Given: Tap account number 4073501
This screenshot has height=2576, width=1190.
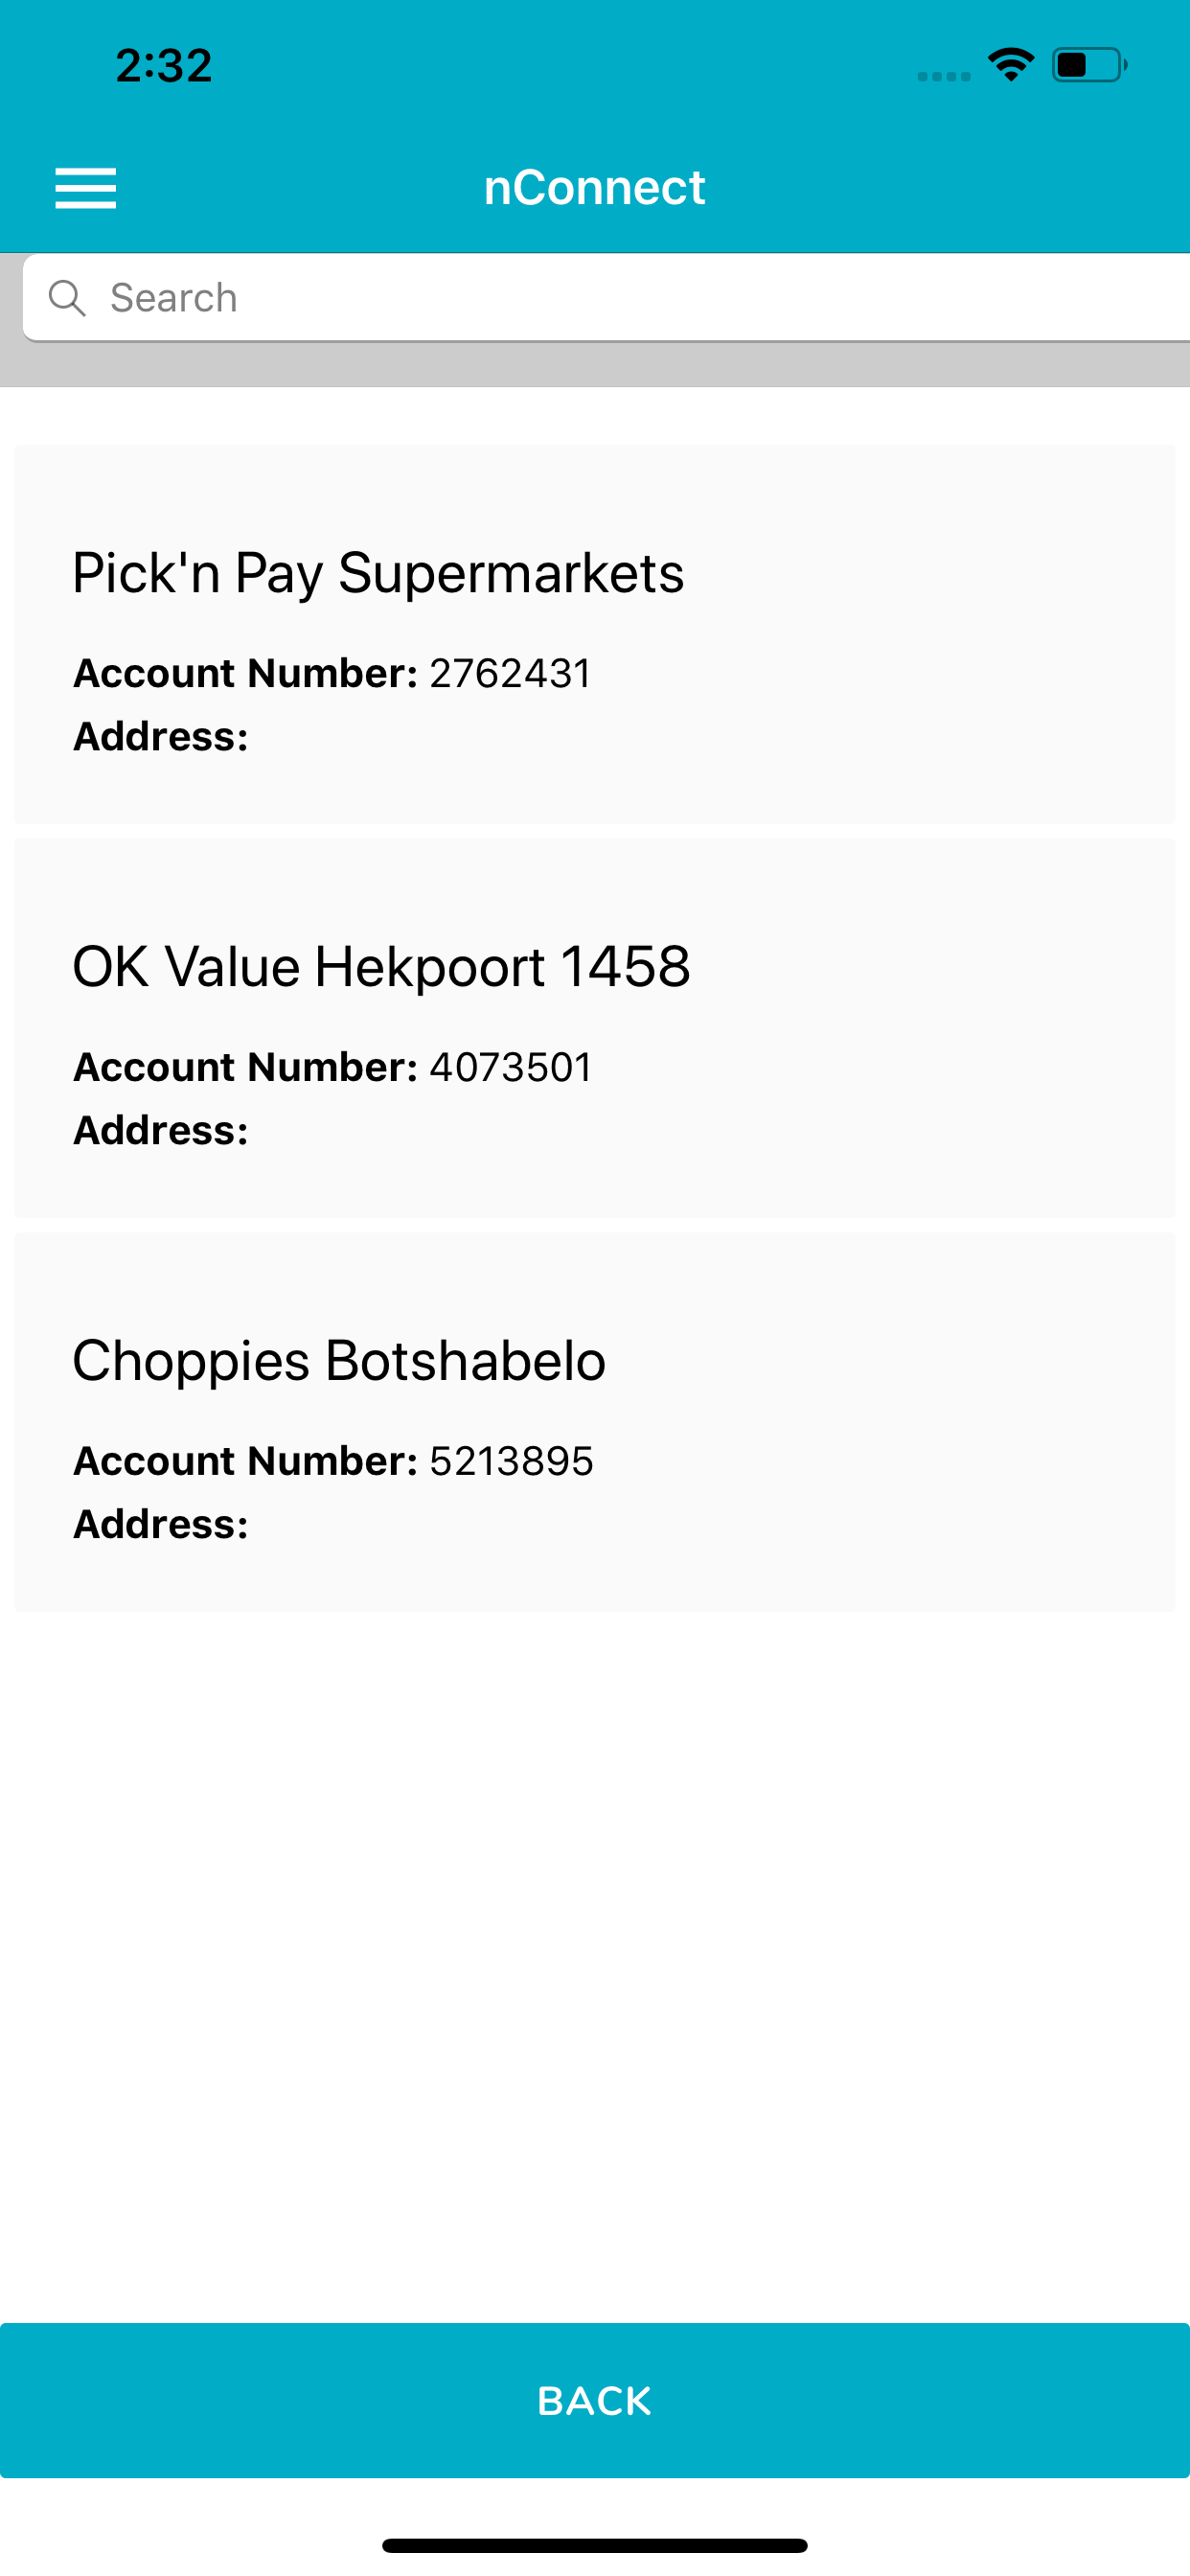Looking at the screenshot, I should pyautogui.click(x=510, y=1067).
